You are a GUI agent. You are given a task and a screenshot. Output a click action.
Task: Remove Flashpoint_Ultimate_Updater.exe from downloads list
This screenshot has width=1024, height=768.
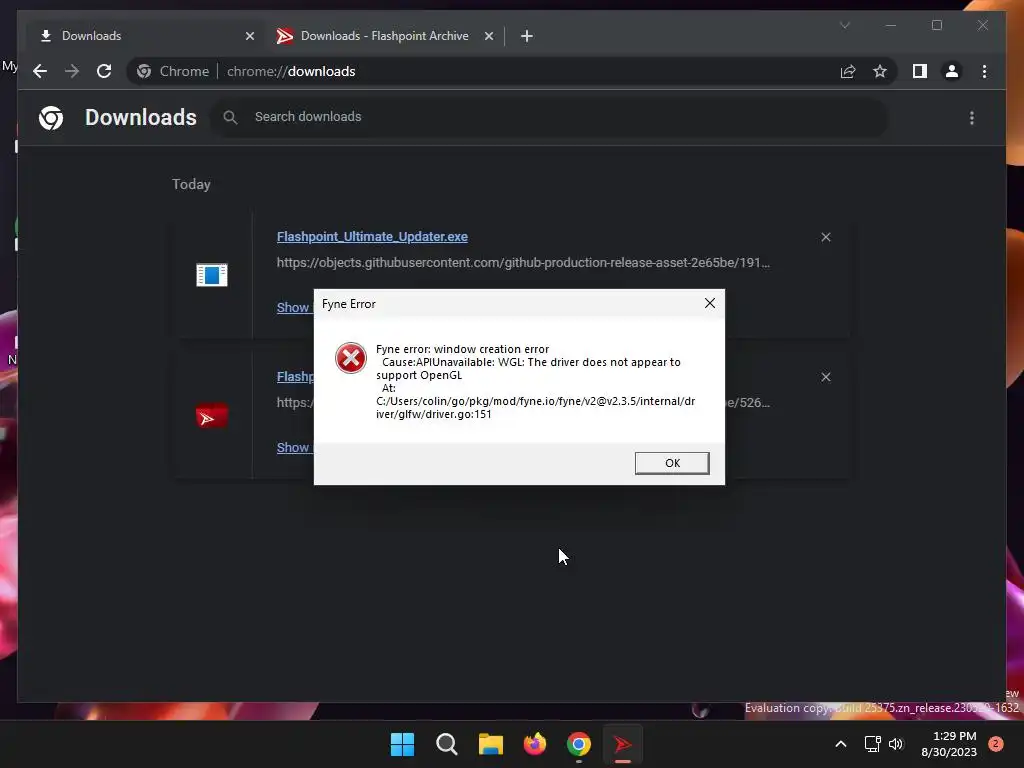pos(826,237)
